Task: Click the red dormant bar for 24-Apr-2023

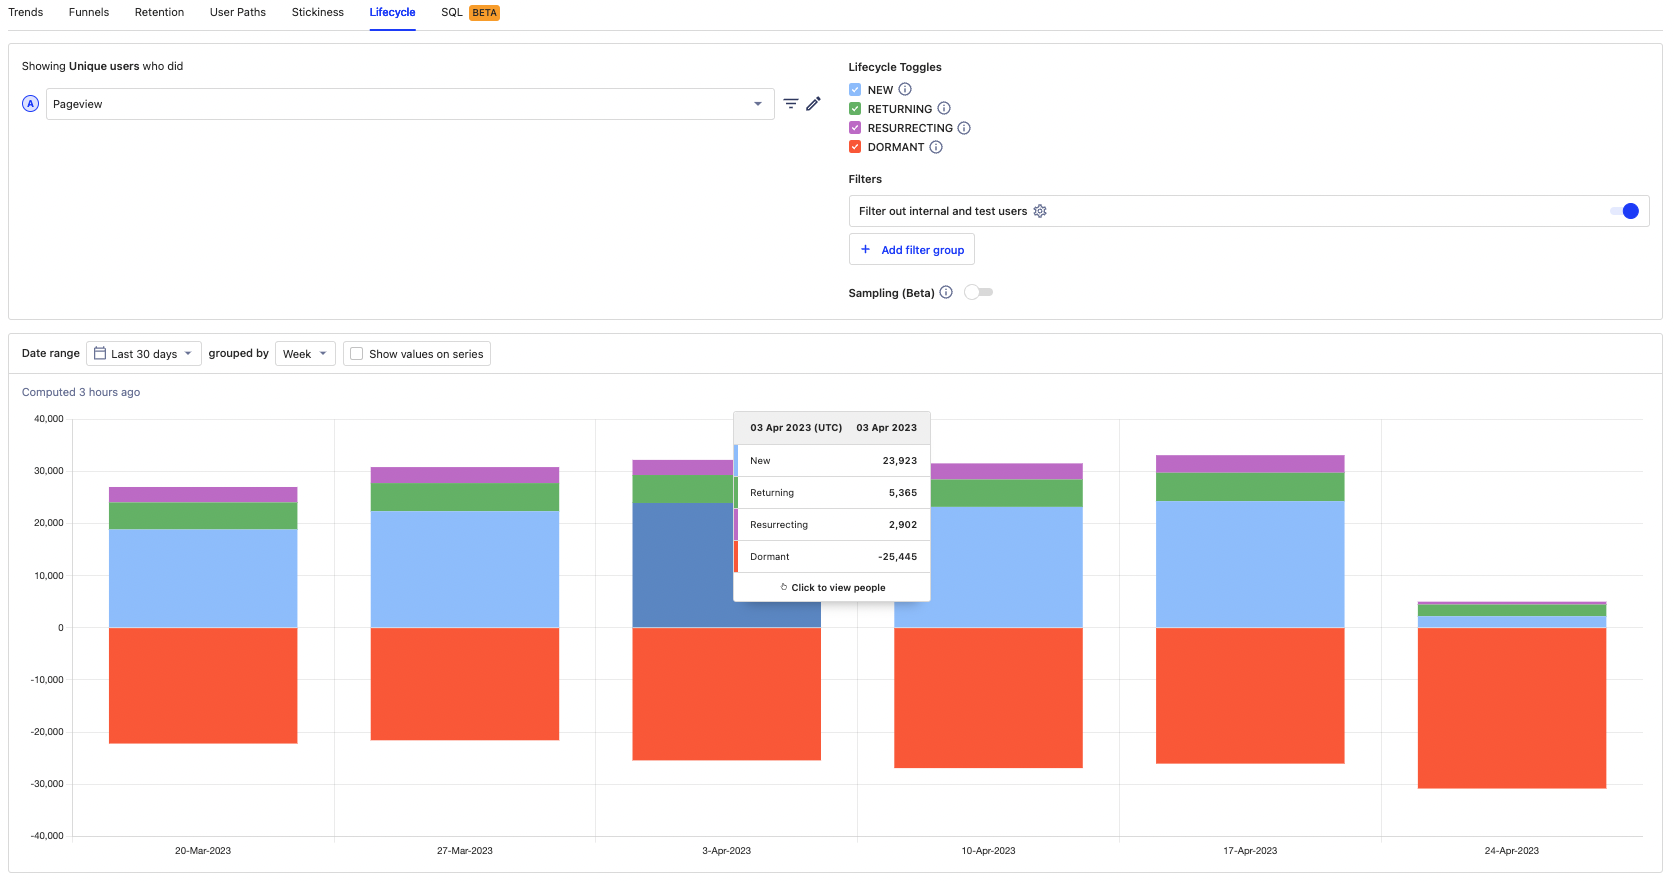Action: pyautogui.click(x=1511, y=708)
